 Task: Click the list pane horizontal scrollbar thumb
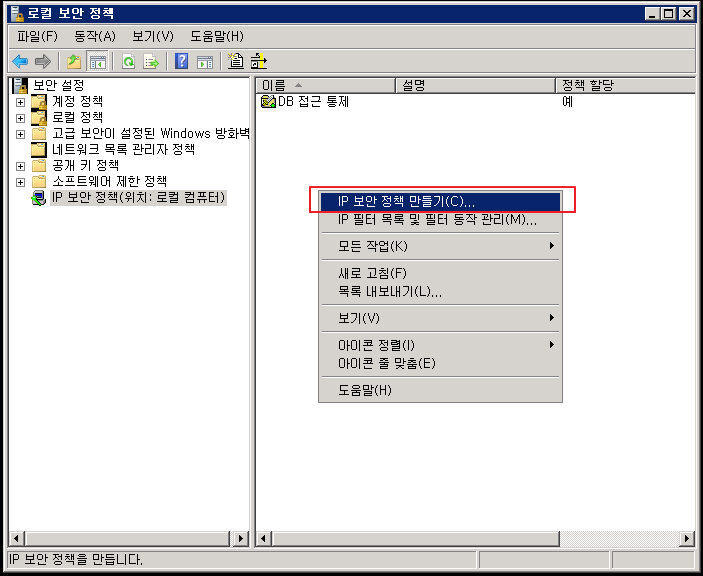(416, 538)
